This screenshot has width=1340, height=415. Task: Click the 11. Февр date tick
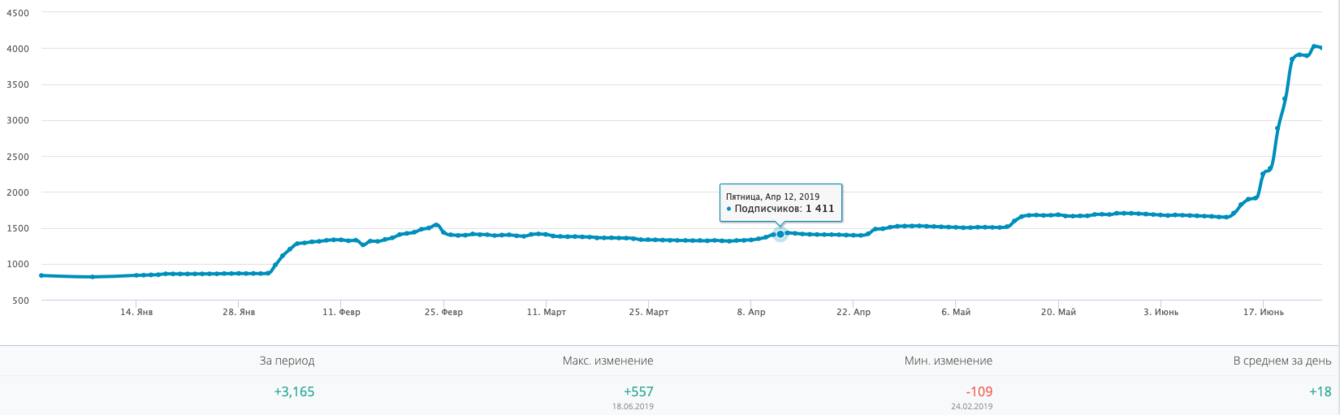pyautogui.click(x=341, y=312)
